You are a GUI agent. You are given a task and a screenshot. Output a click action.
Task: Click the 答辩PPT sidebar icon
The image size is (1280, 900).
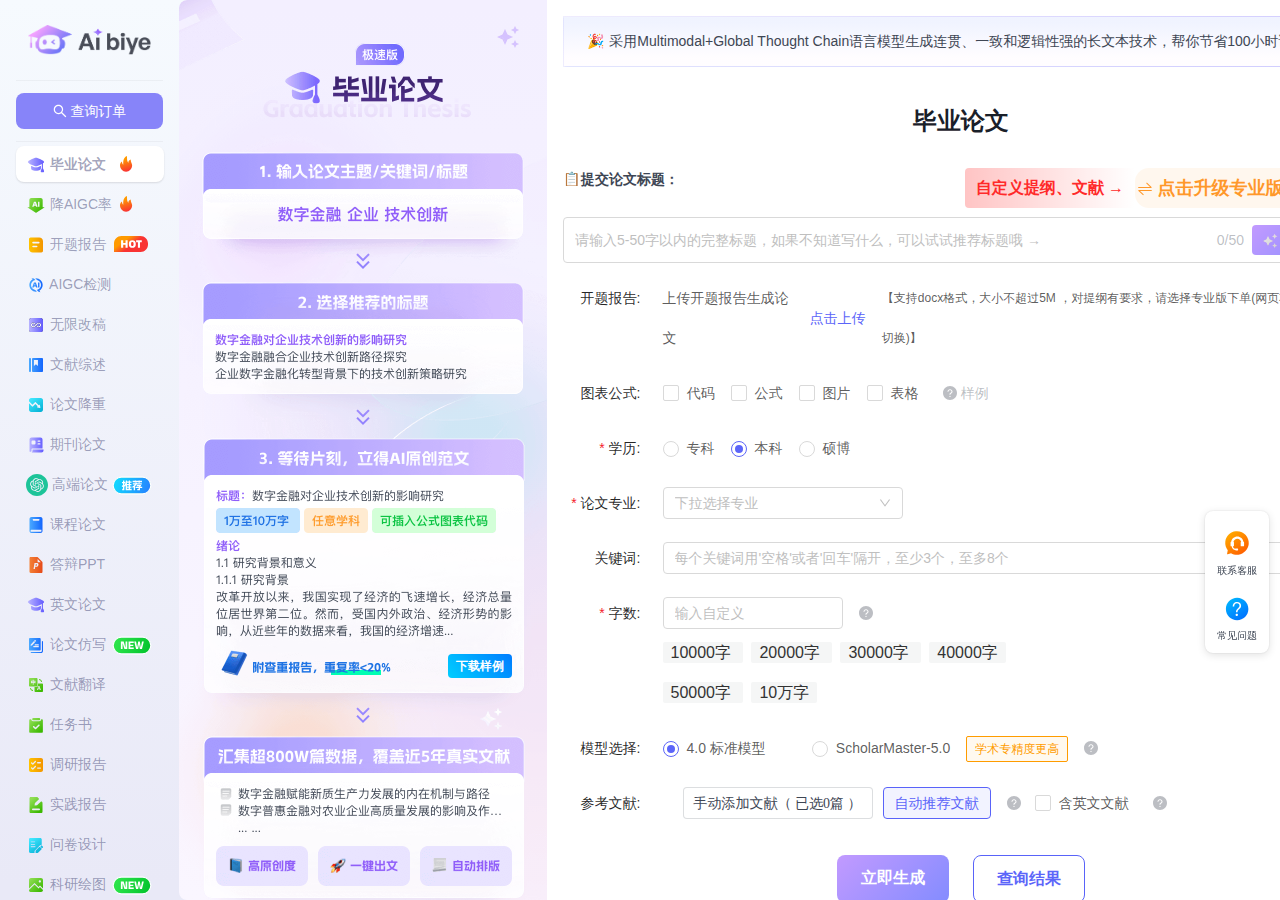pyautogui.click(x=36, y=564)
